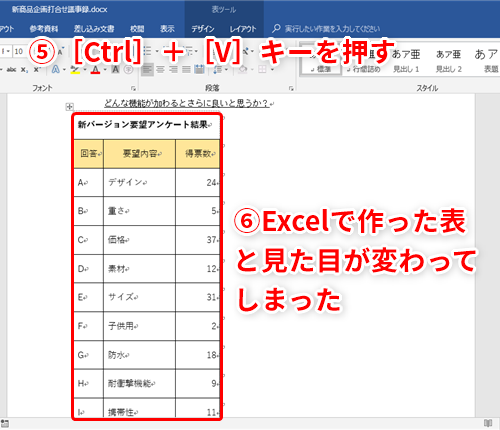Click the 得票数 header cell
Screen dimensions: 500x430
(198, 154)
